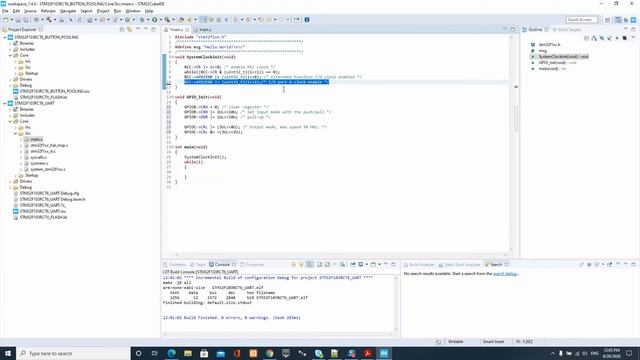640x360 pixels.
Task: Expand Startup folder under UART Core
Action: (x=16, y=176)
